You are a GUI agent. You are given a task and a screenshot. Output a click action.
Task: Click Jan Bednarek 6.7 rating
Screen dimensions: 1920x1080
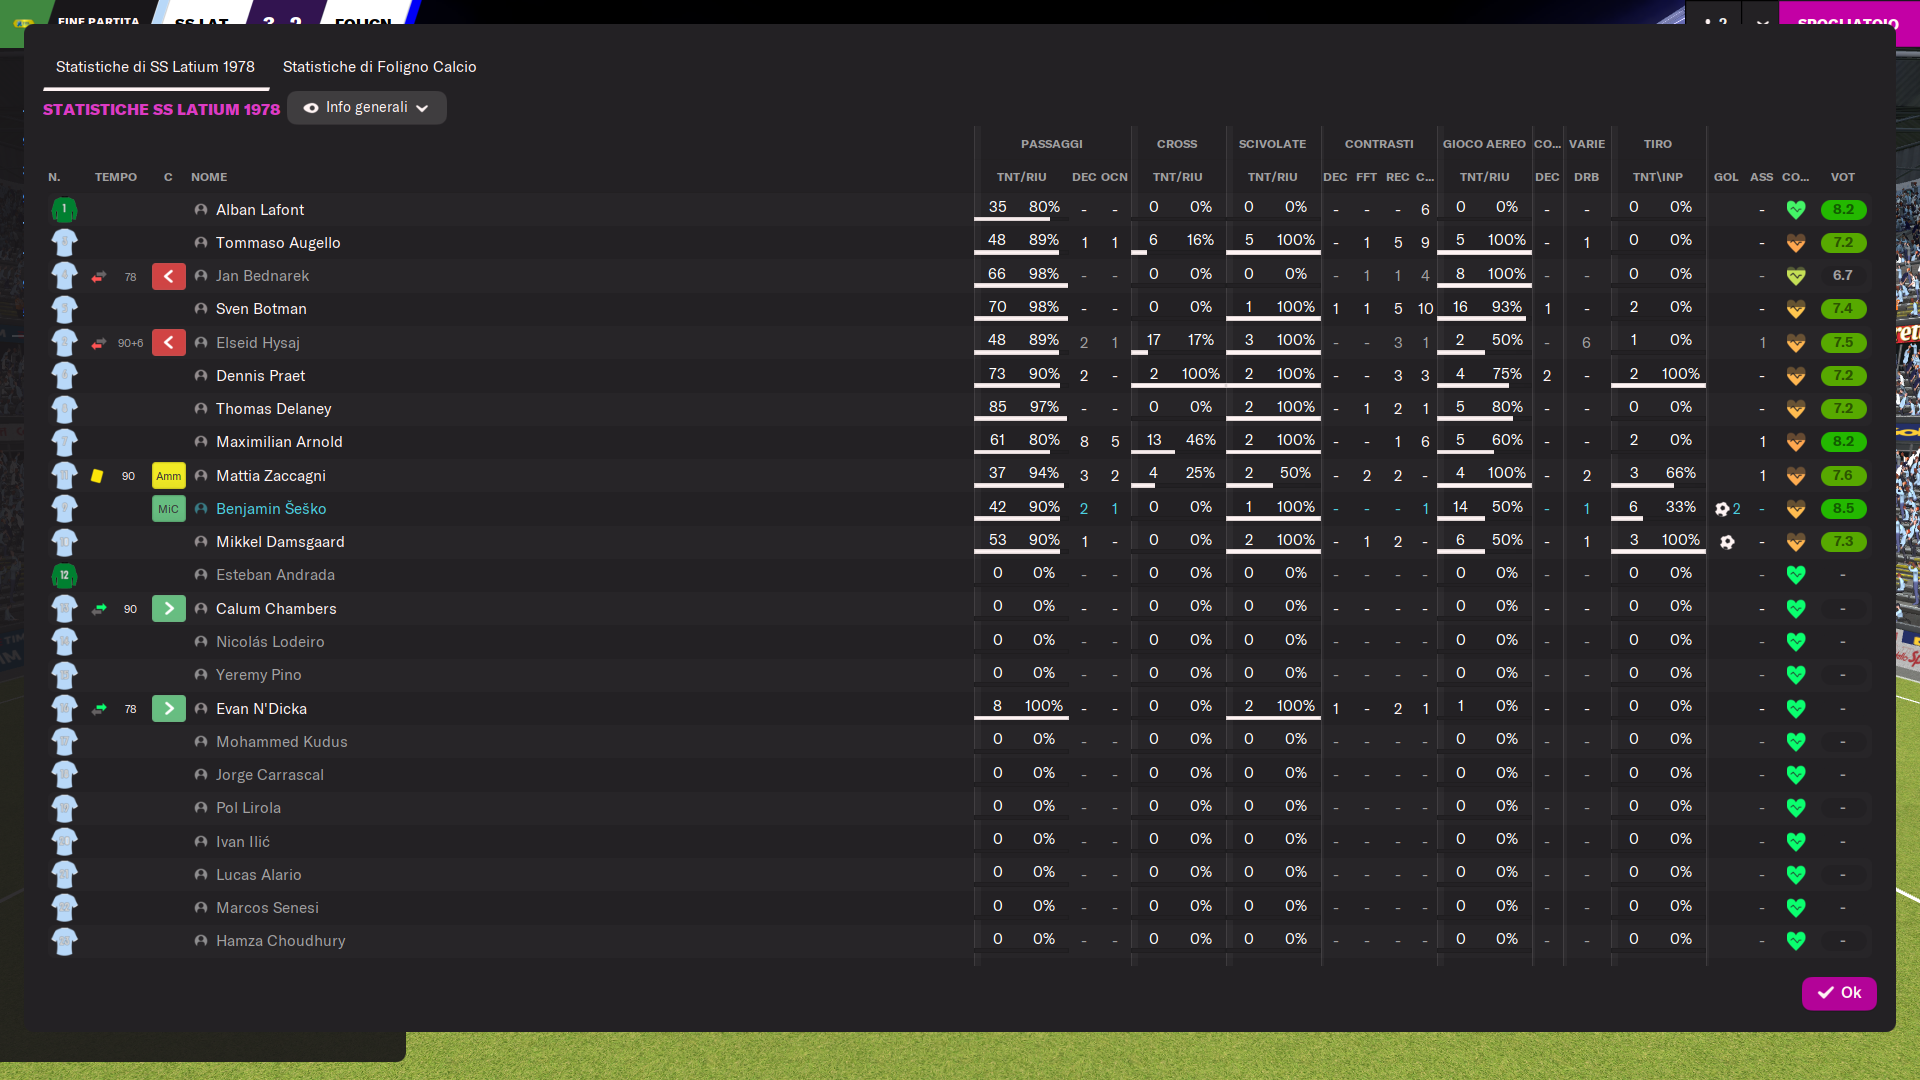tap(1843, 276)
